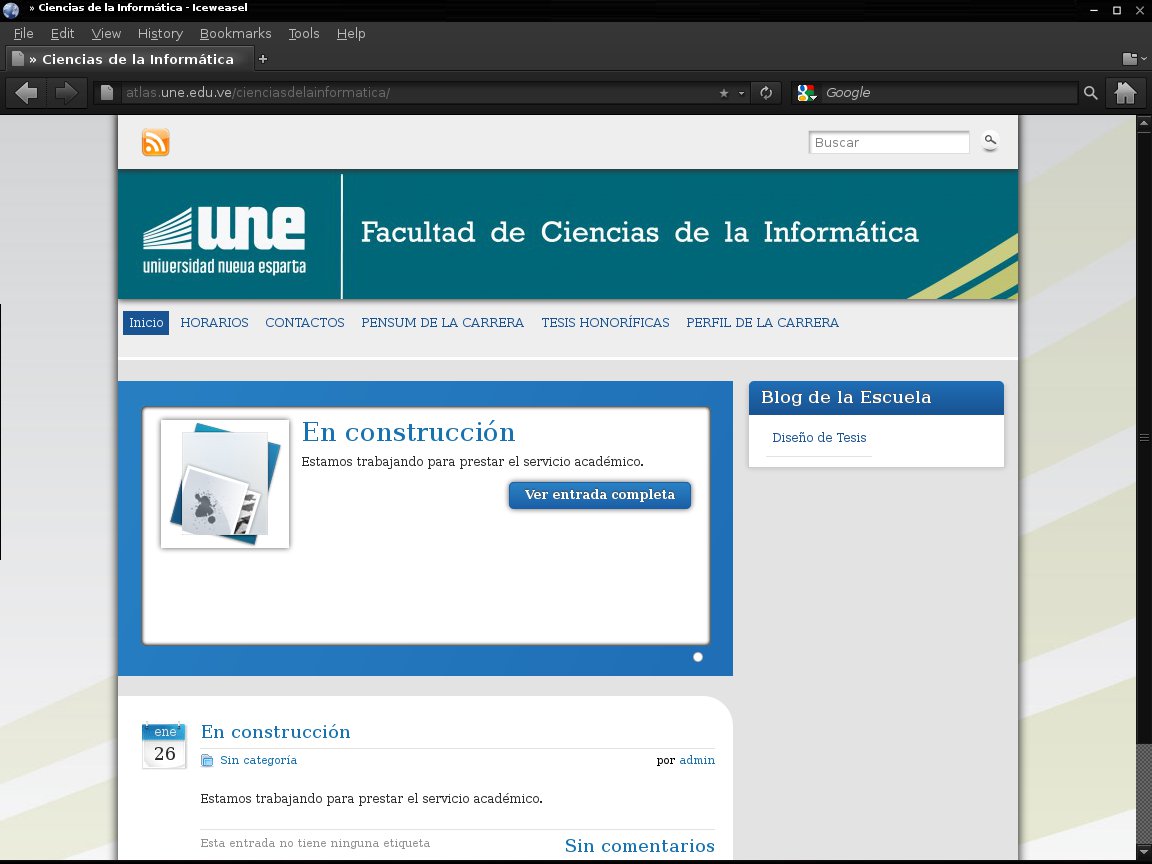Click the white slideshow pagination dot
Image resolution: width=1152 pixels, height=864 pixels.
tap(698, 657)
